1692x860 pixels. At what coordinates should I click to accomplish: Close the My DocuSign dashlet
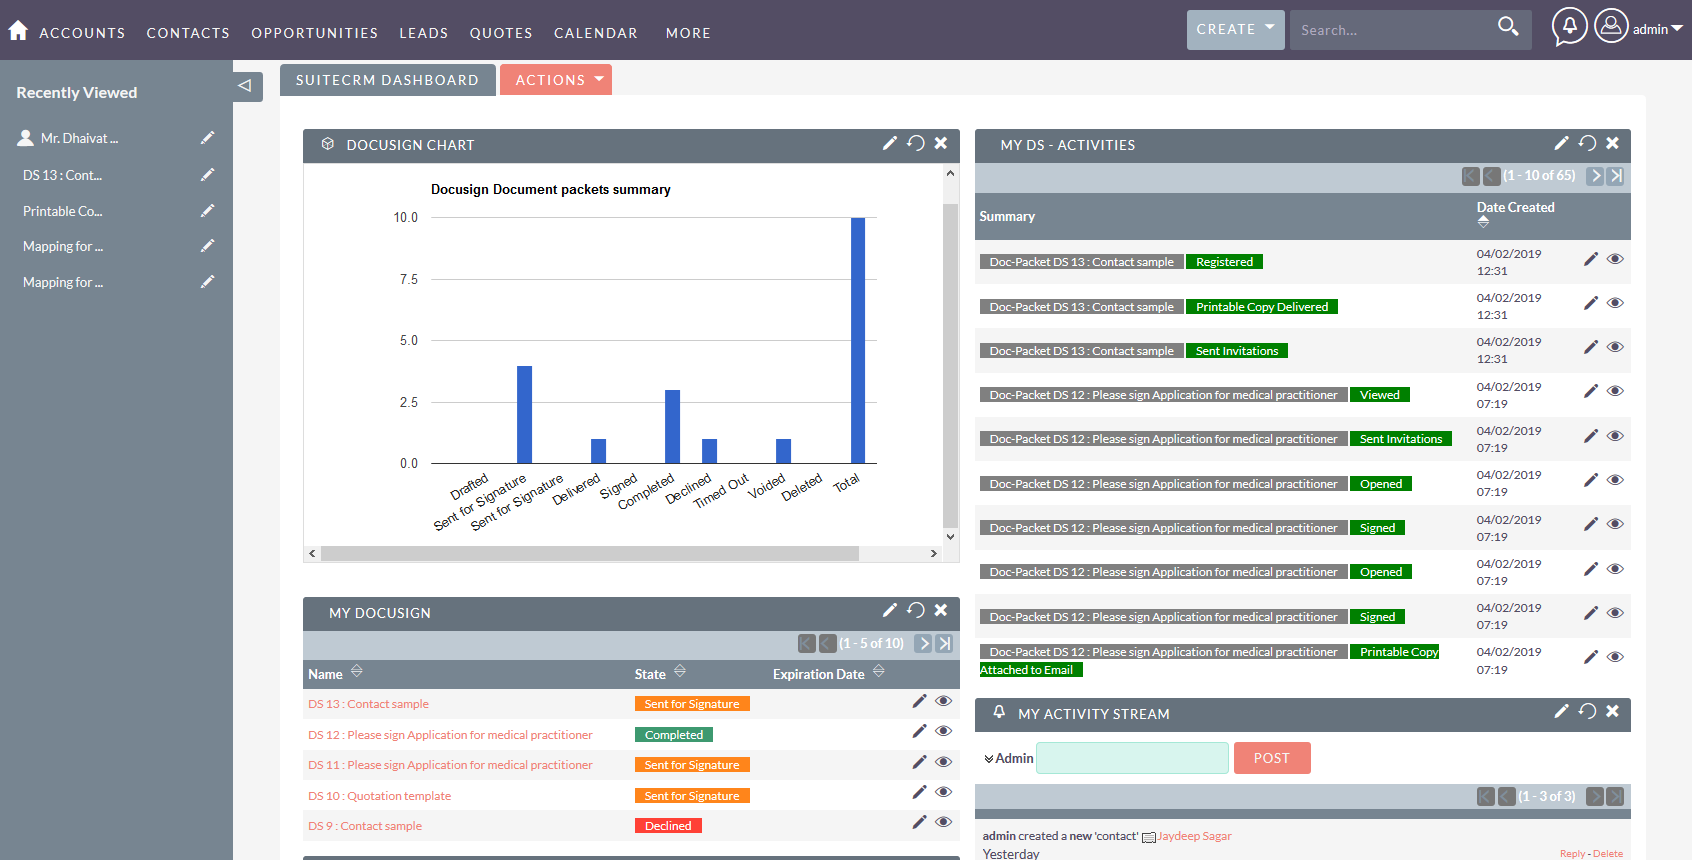(941, 610)
